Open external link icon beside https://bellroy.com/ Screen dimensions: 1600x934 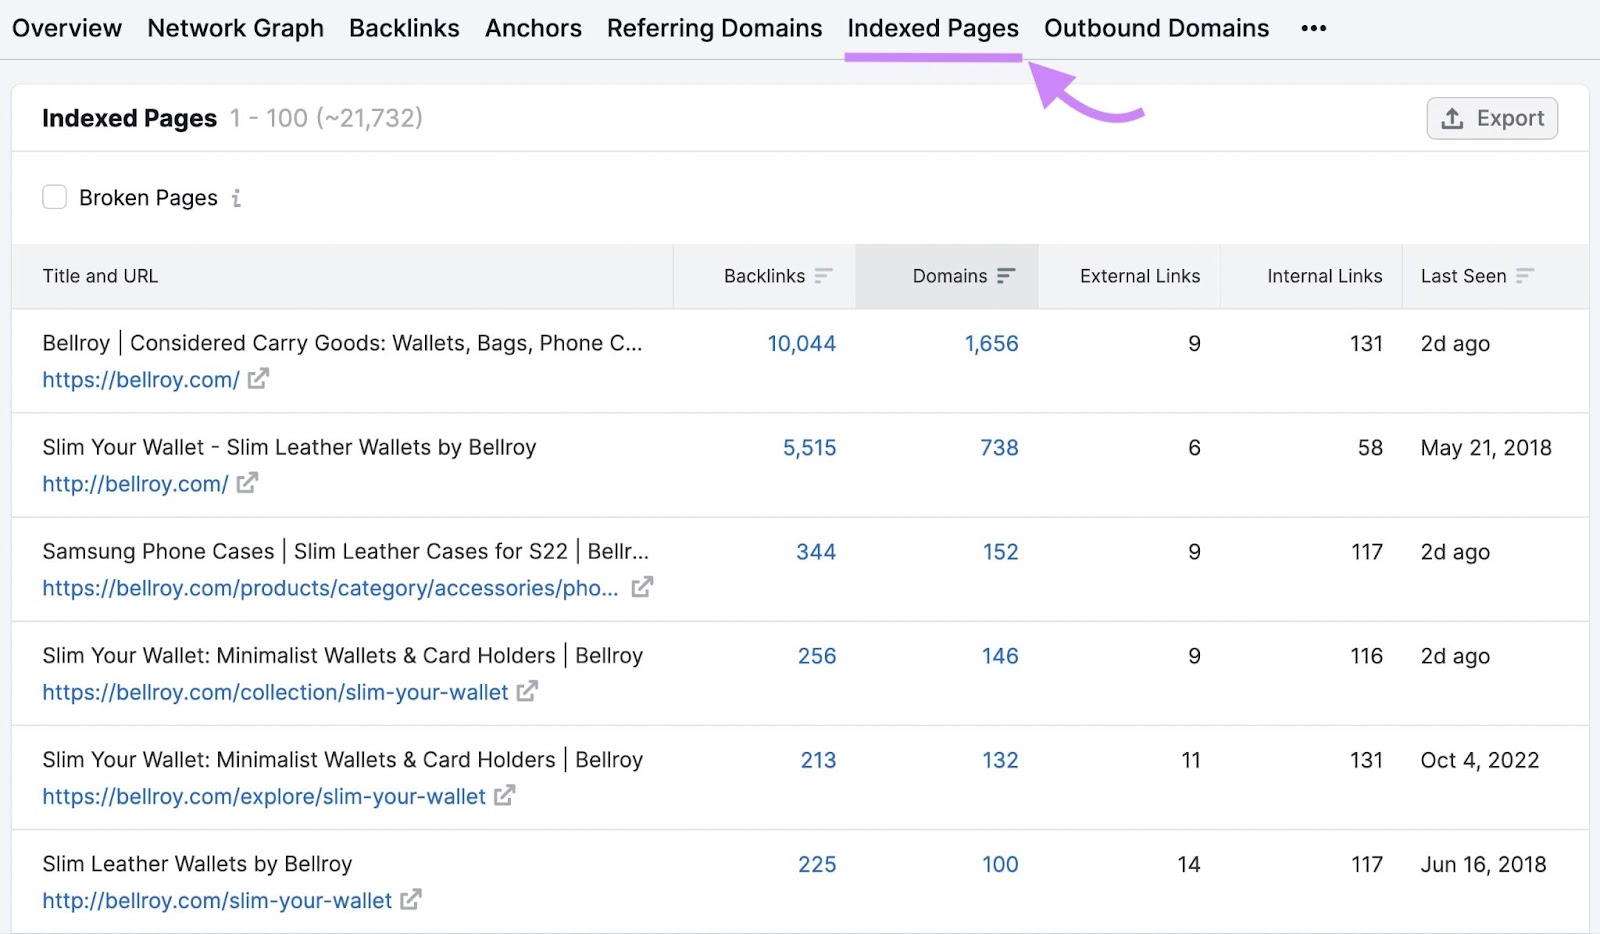click(x=258, y=379)
